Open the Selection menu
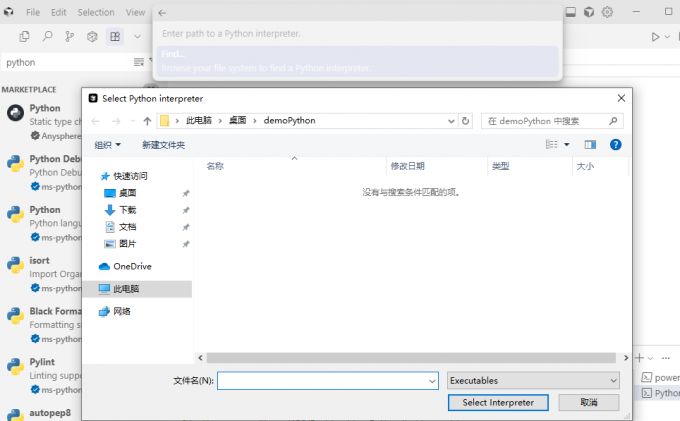Screen dimensions: 680x421 coord(96,12)
